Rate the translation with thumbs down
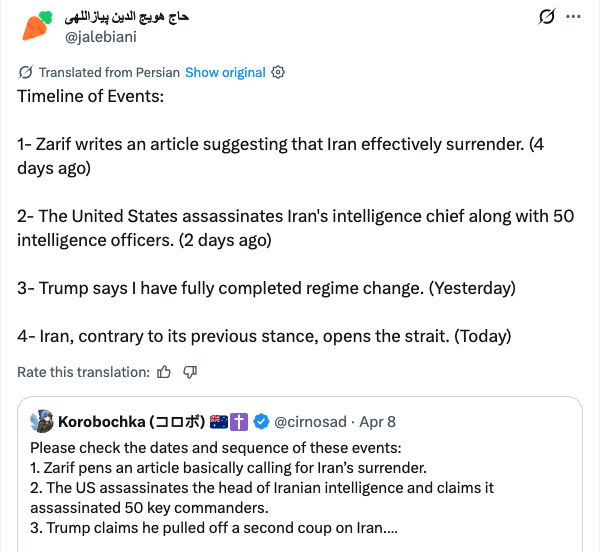This screenshot has height=552, width=600. [189, 372]
